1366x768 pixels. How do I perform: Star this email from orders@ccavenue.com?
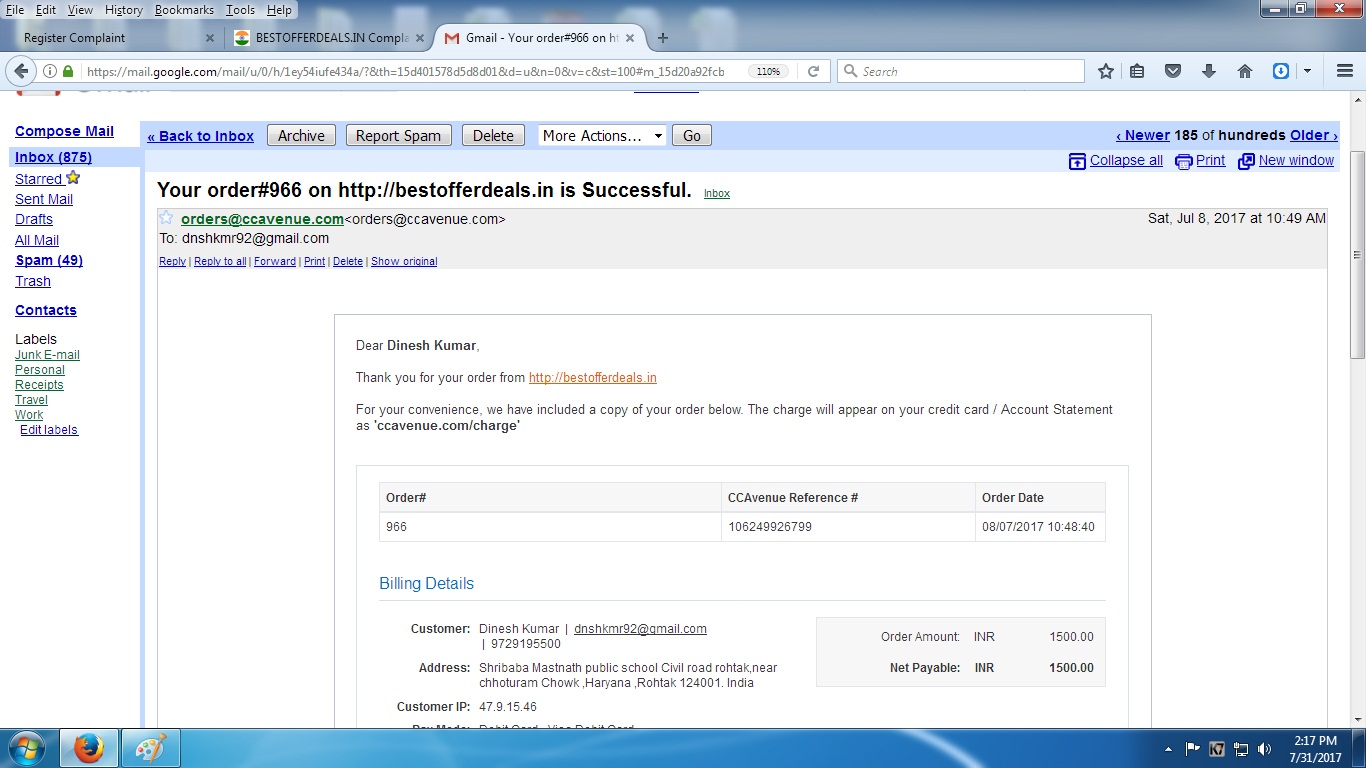click(x=167, y=218)
